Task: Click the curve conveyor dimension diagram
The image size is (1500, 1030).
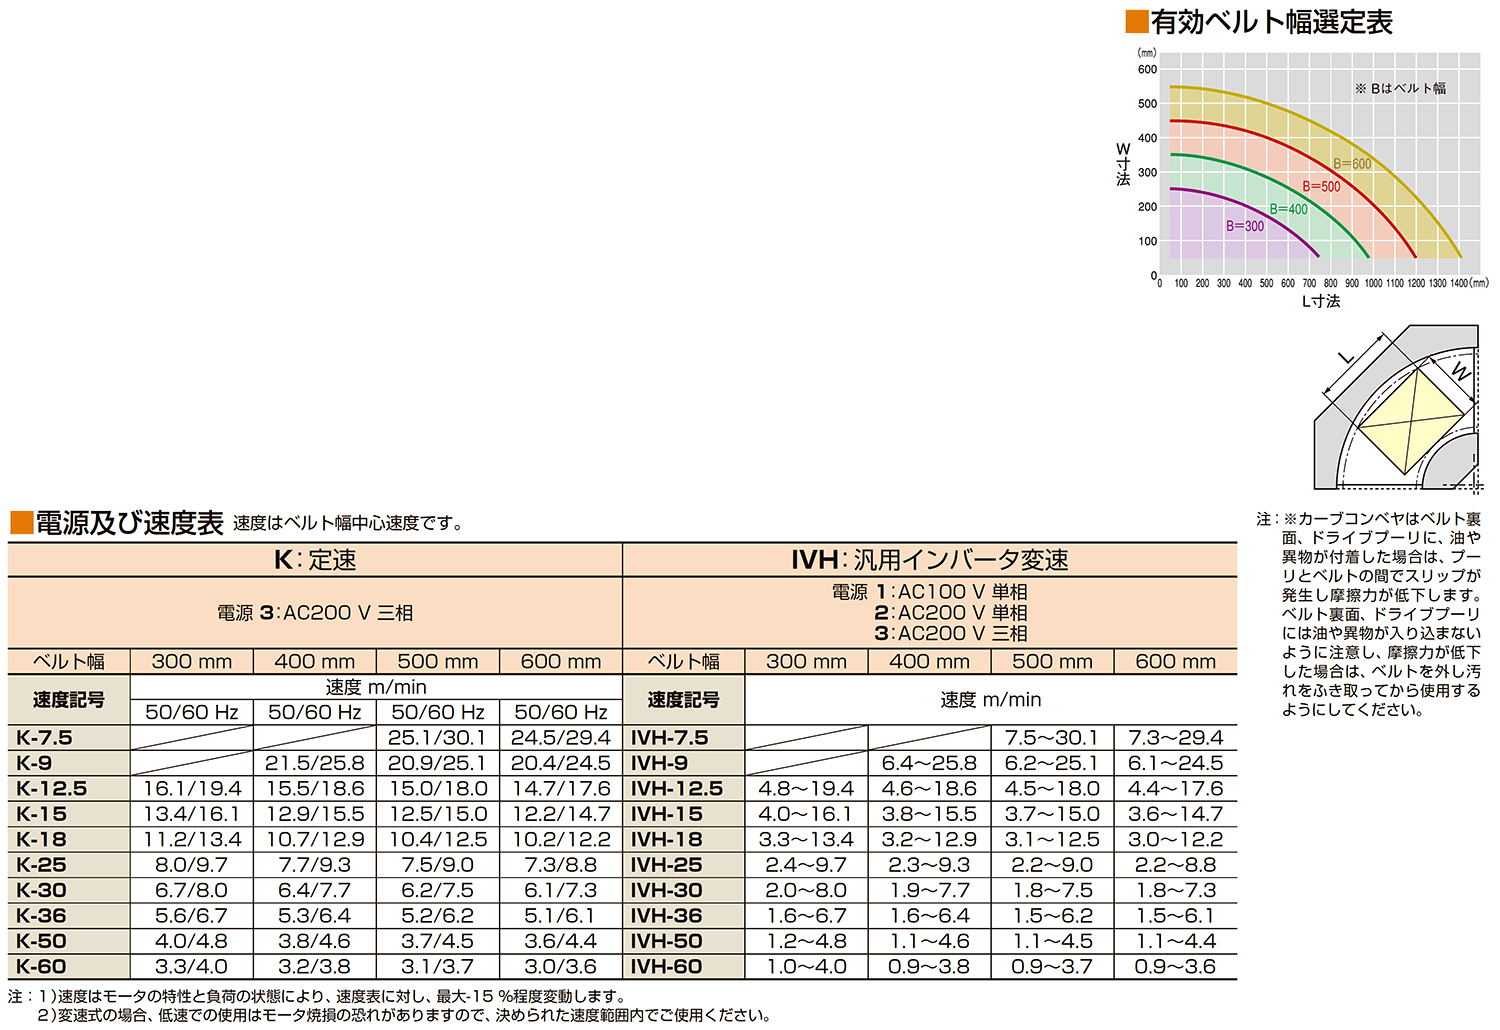Action: click(1396, 408)
